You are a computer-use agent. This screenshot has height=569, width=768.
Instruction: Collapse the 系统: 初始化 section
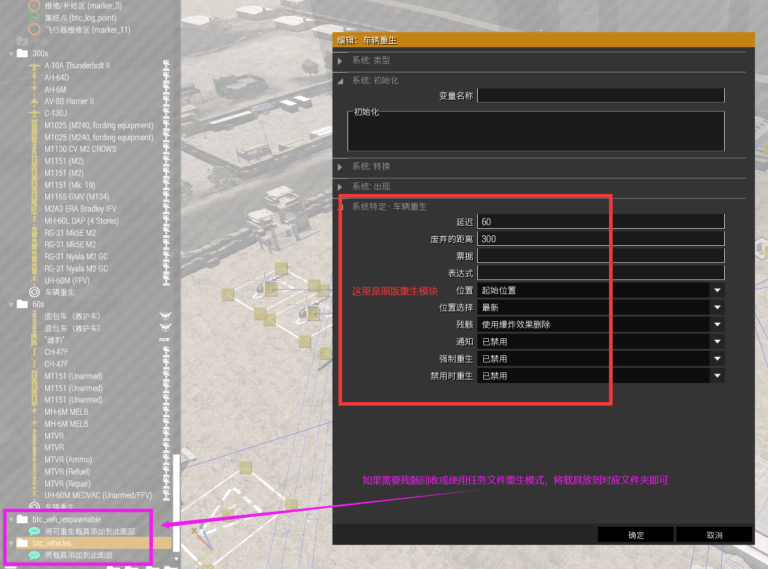coord(340,81)
